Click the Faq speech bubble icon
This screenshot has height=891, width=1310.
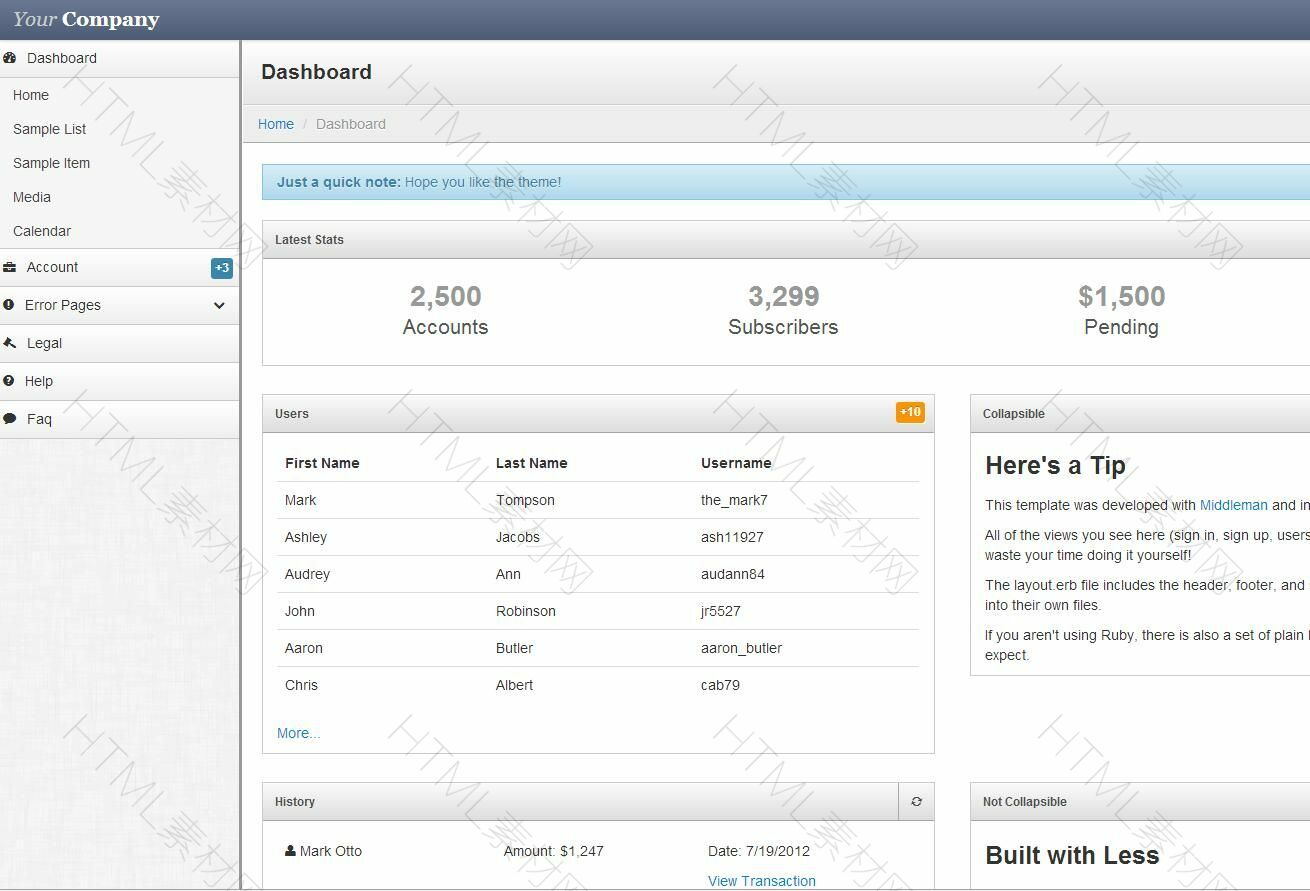pyautogui.click(x=10, y=419)
